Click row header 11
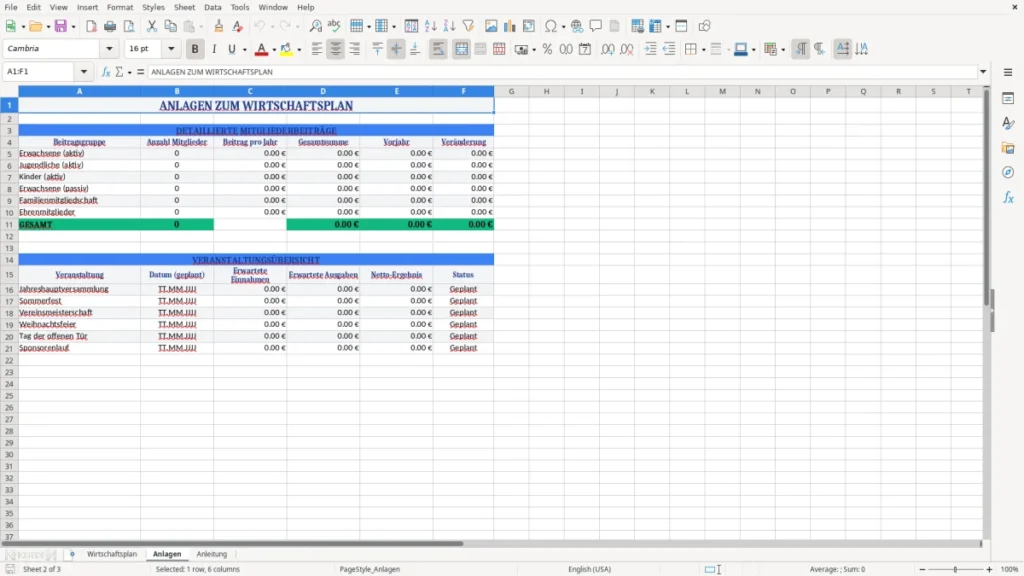 tap(9, 225)
